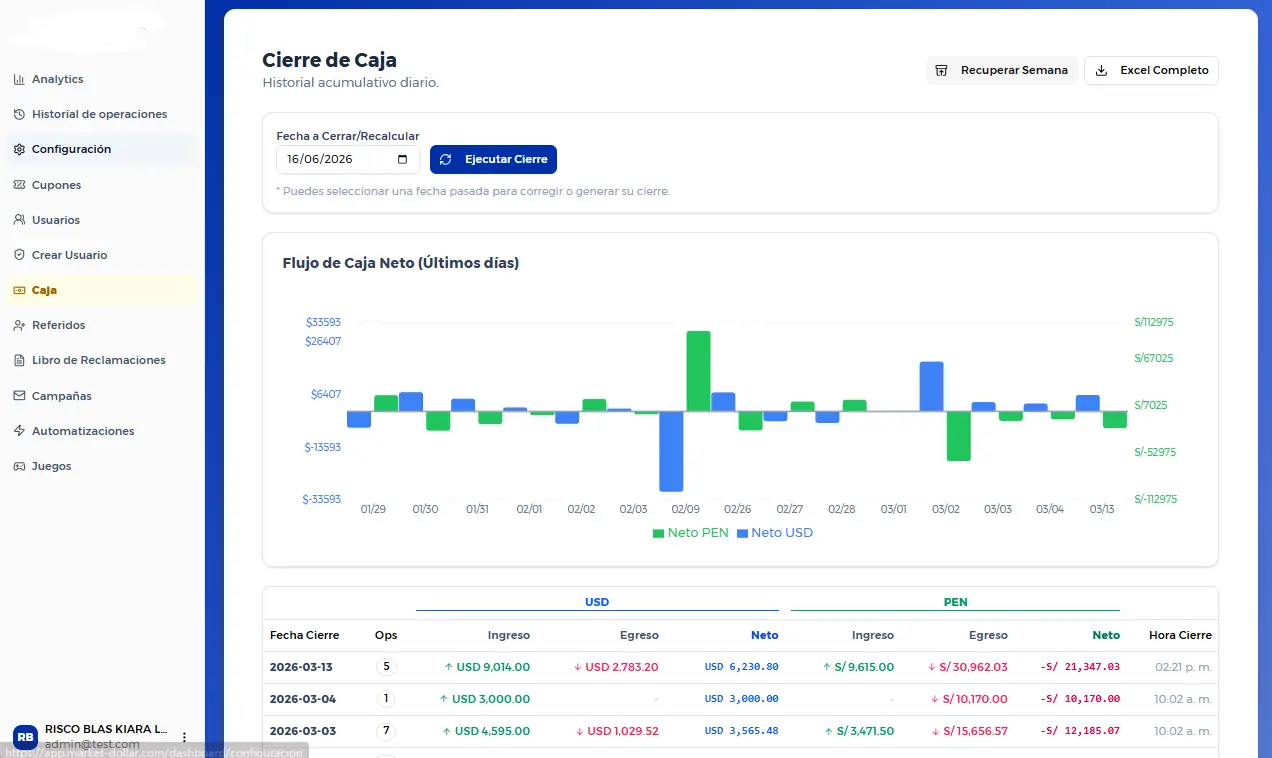Click the Configuración gear icon
Screen dimensions: 1272x758
point(19,149)
